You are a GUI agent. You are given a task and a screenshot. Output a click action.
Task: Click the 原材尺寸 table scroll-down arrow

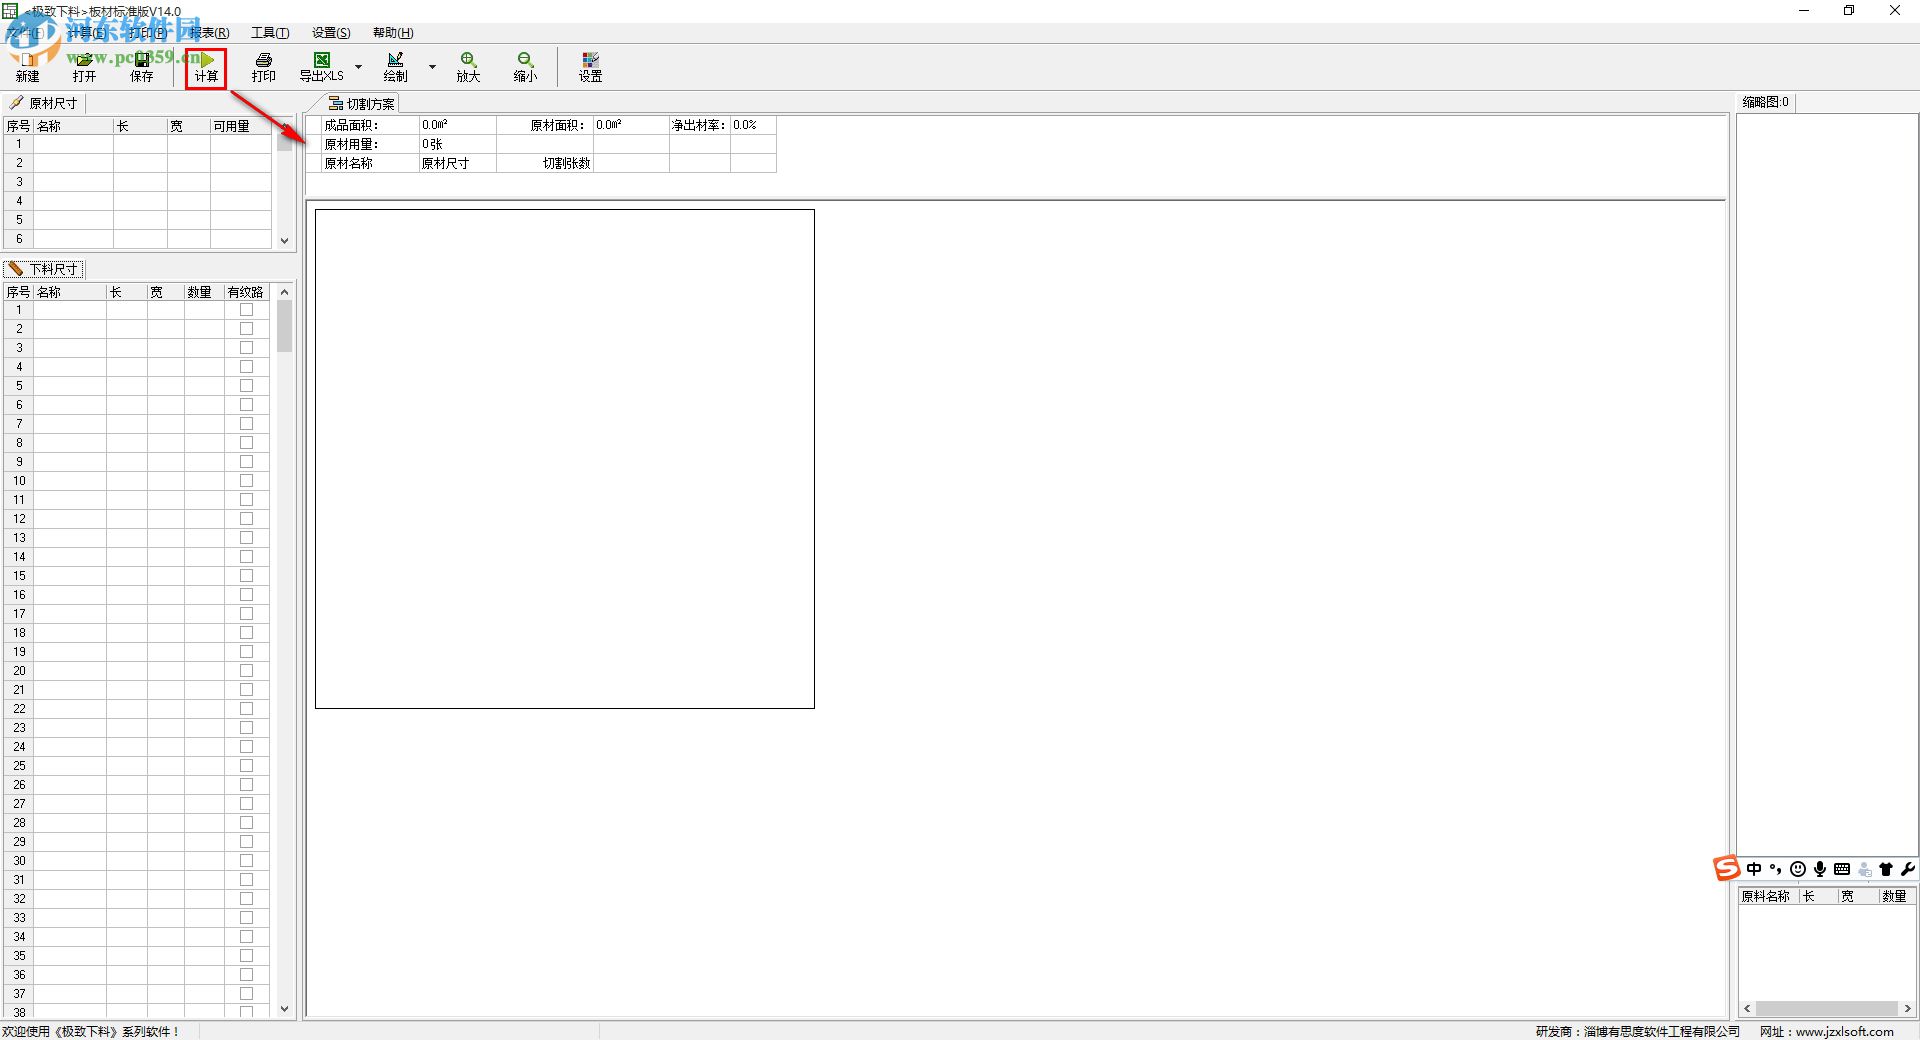pyautogui.click(x=285, y=240)
